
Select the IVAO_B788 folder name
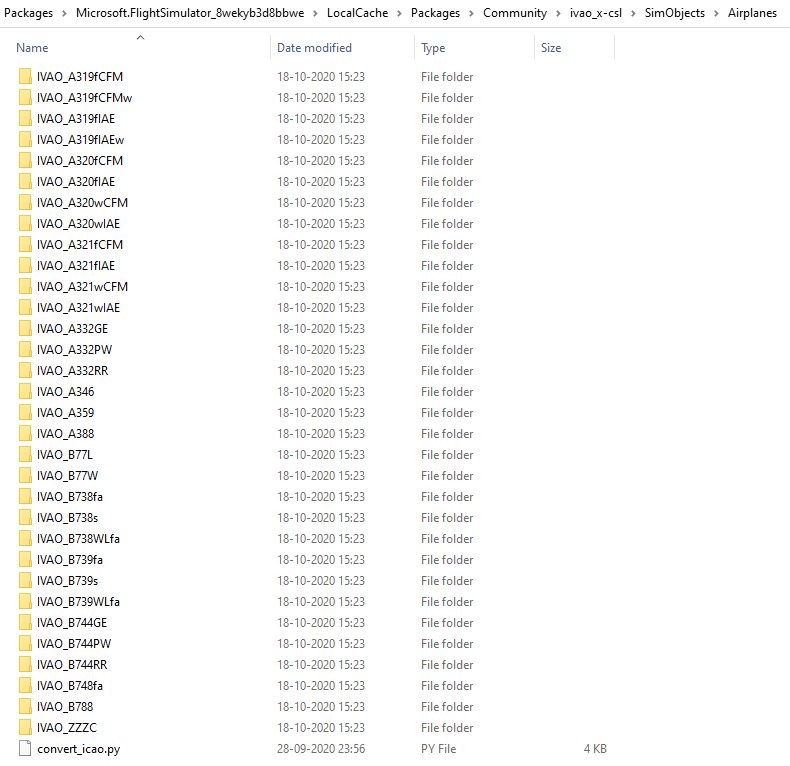pyautogui.click(x=65, y=707)
